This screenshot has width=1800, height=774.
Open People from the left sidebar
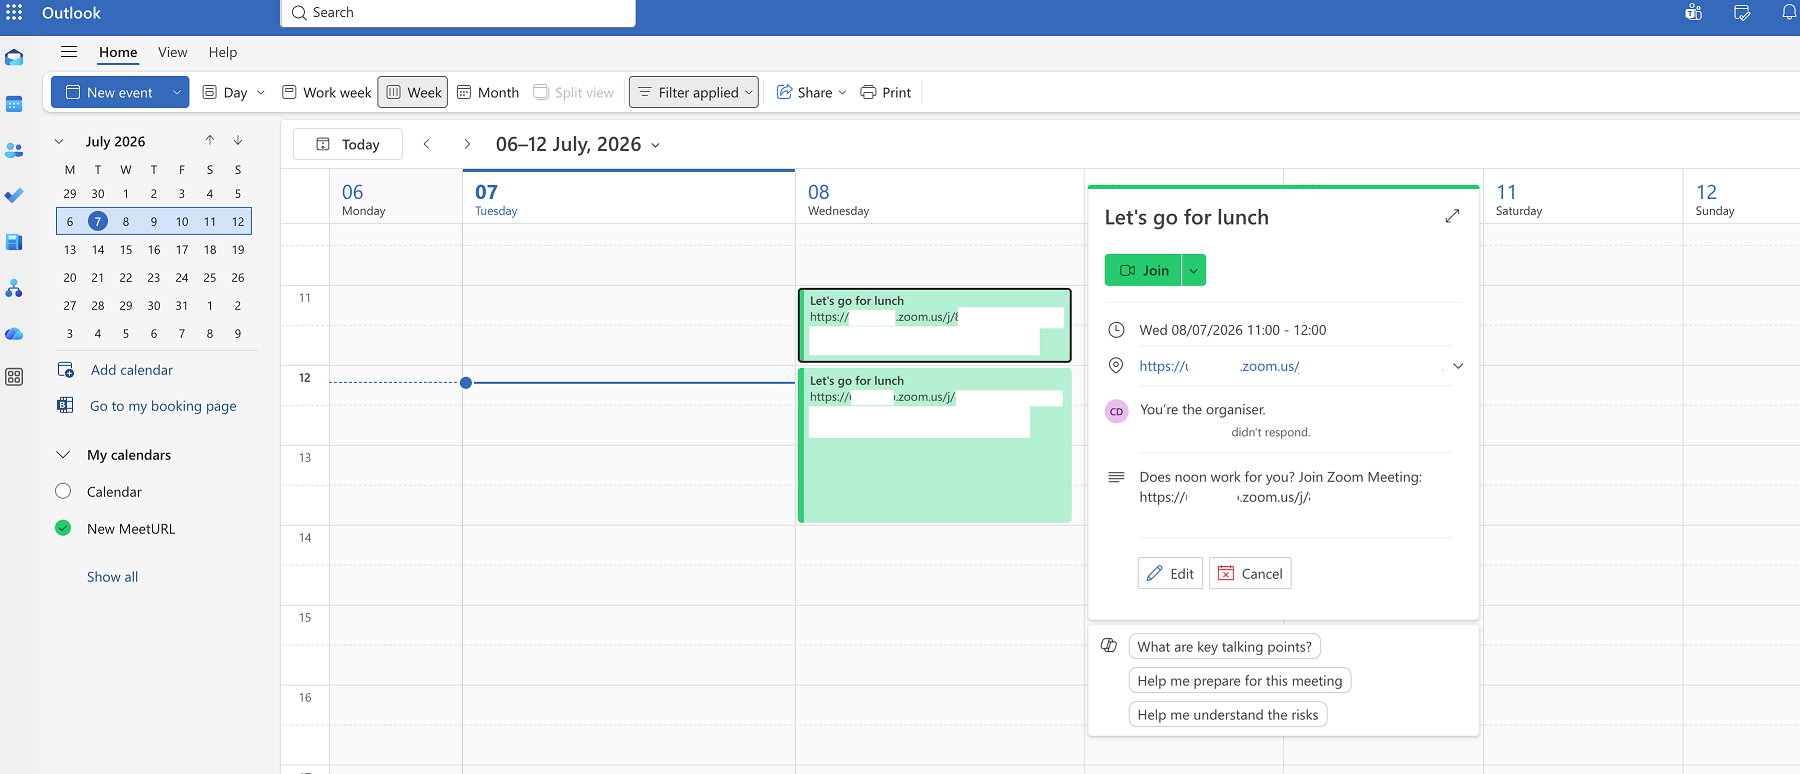coord(14,150)
